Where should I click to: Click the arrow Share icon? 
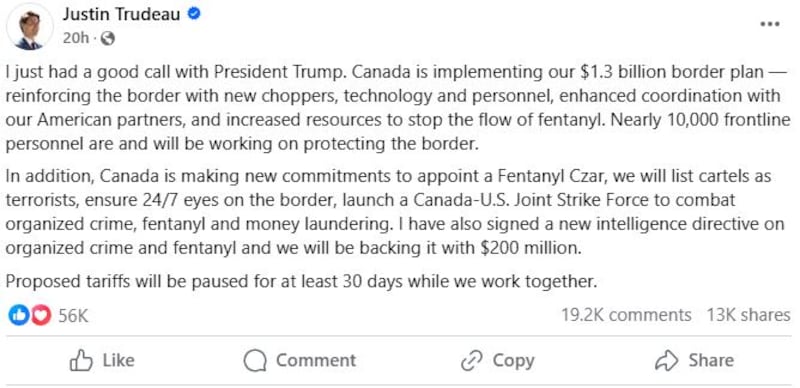pos(666,361)
